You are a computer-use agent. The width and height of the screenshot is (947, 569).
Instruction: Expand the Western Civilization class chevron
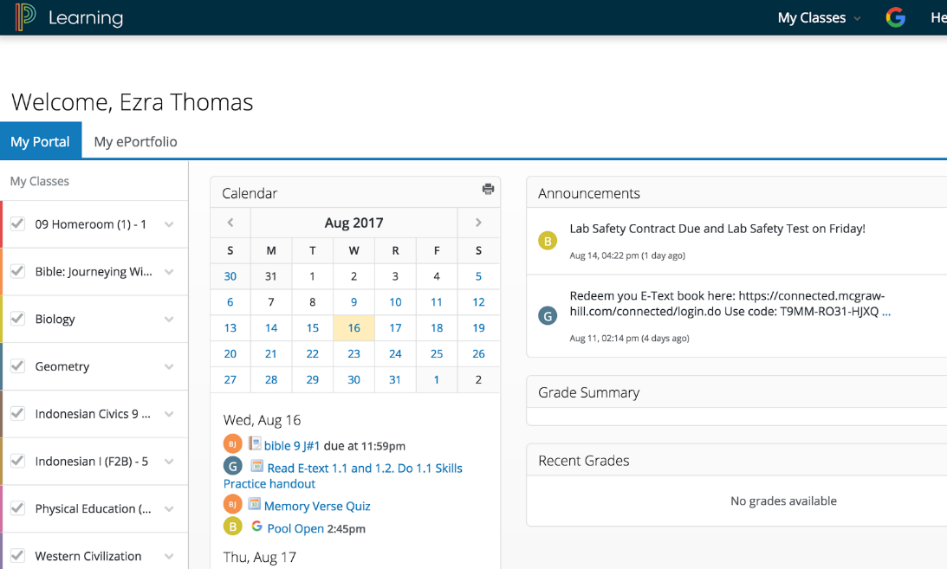click(169, 556)
